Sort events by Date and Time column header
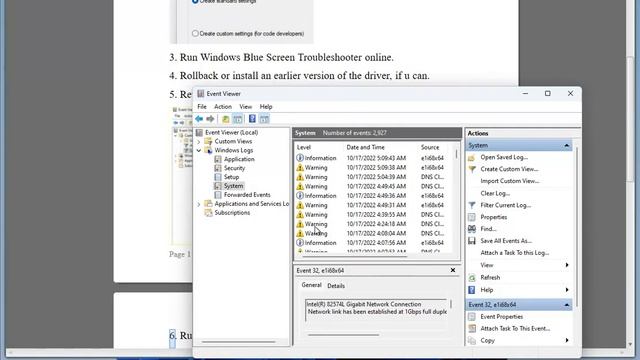640x360 pixels. 365,147
